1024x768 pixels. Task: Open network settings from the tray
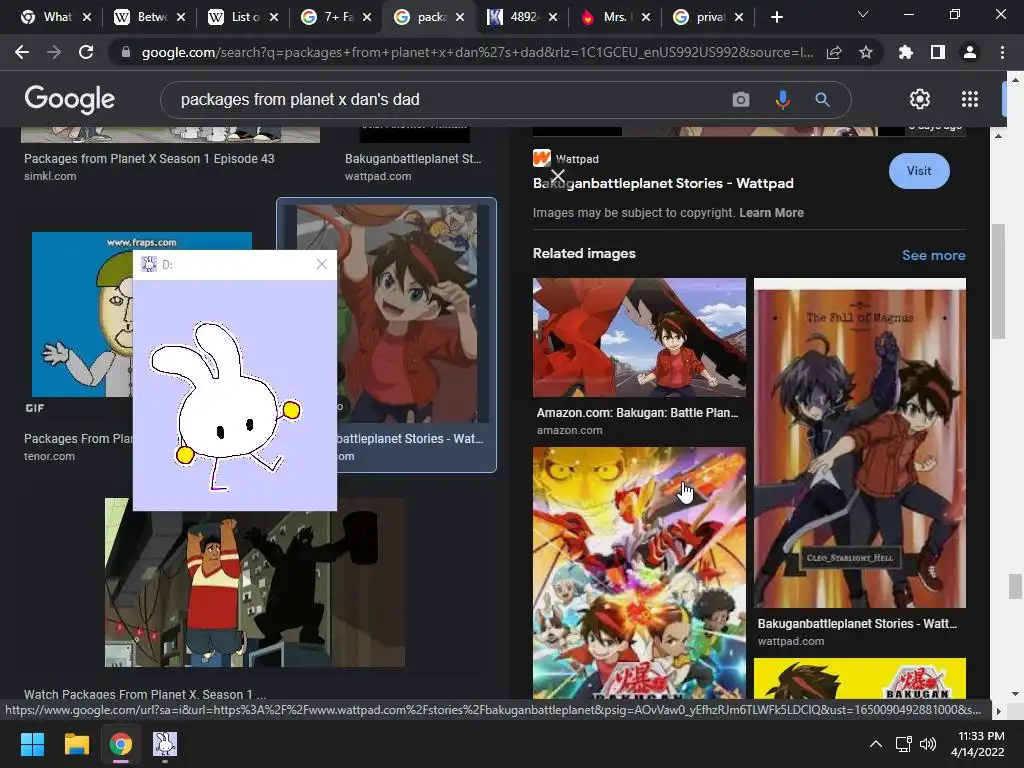903,744
